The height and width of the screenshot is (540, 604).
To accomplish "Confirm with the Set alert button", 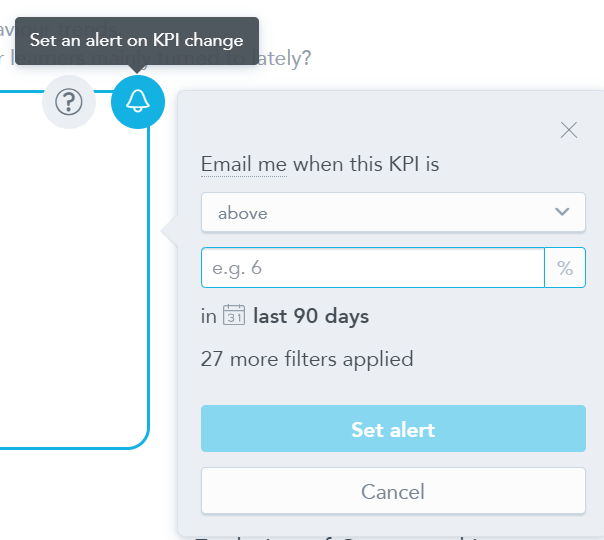I will pos(393,428).
